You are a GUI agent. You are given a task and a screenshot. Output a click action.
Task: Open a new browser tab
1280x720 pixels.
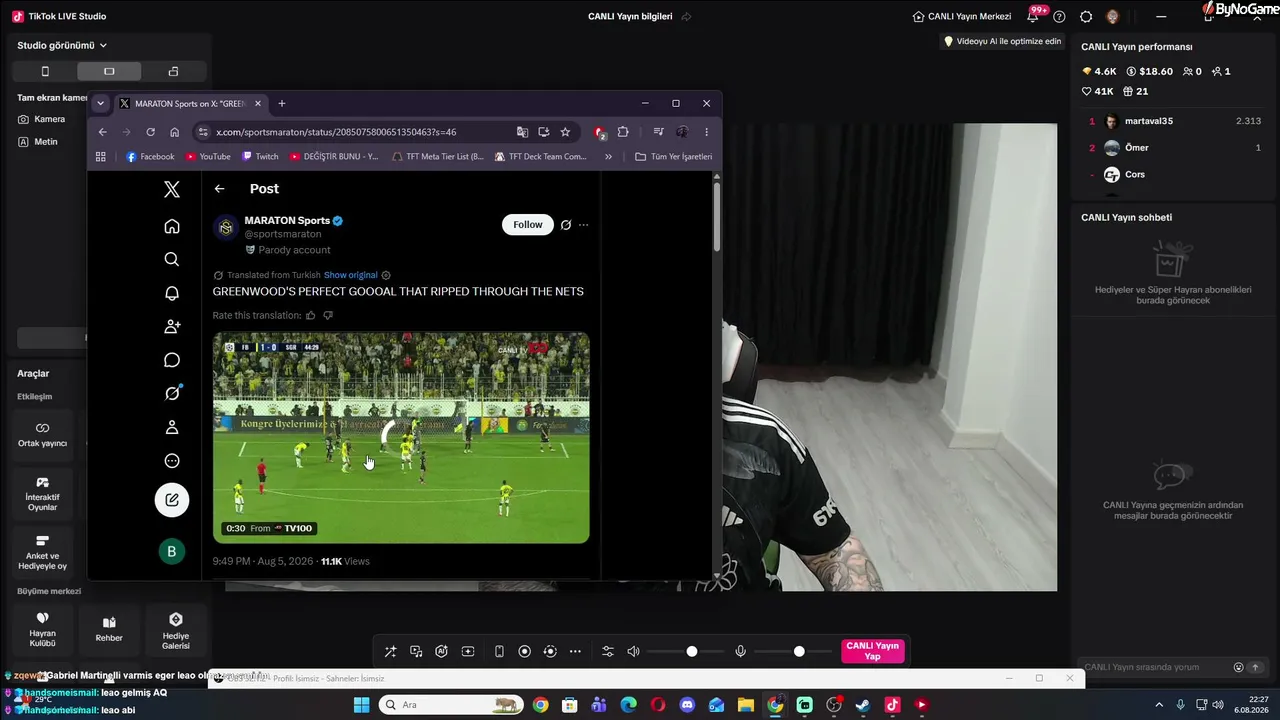click(x=282, y=103)
